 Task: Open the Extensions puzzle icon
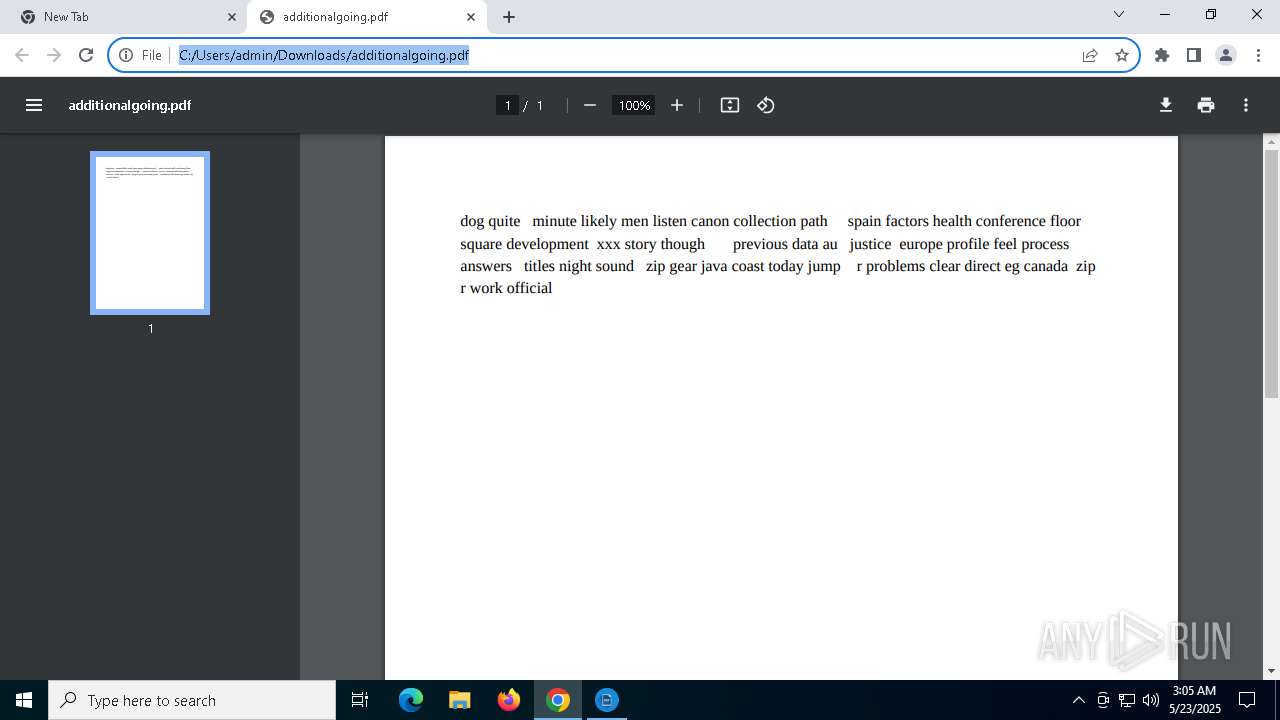point(1162,55)
